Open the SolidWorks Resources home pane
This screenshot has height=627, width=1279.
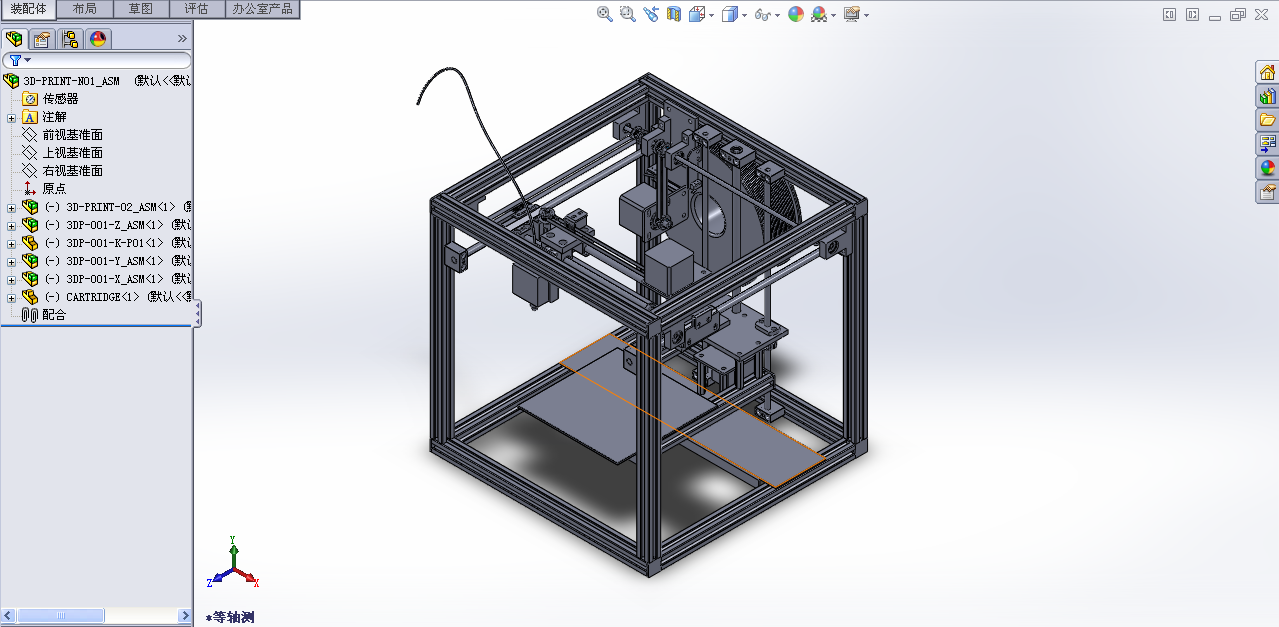(x=1268, y=71)
